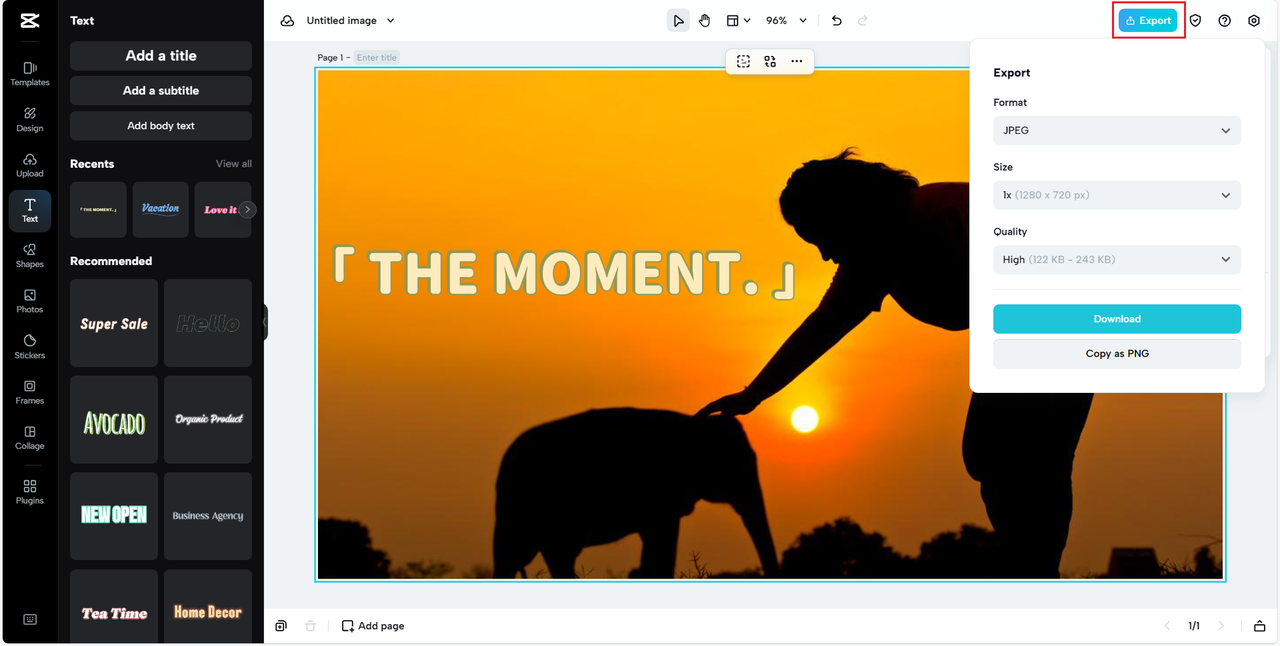The height and width of the screenshot is (646, 1280).
Task: Click the smart select frame icon
Action: (743, 61)
